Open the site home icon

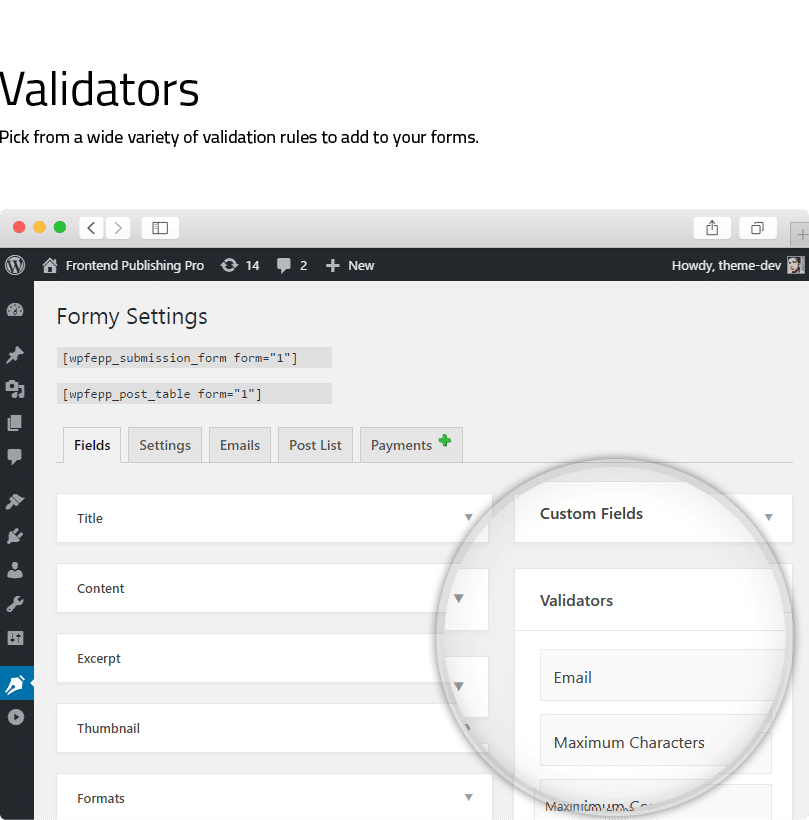(x=50, y=265)
